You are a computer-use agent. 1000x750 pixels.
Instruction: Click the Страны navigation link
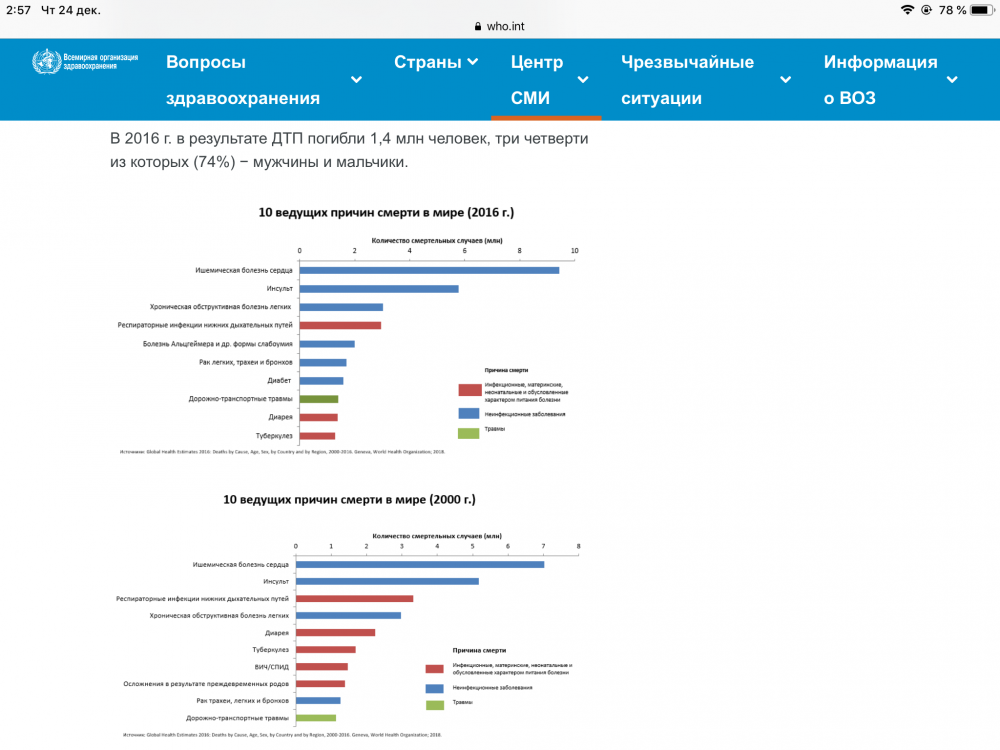(427, 62)
